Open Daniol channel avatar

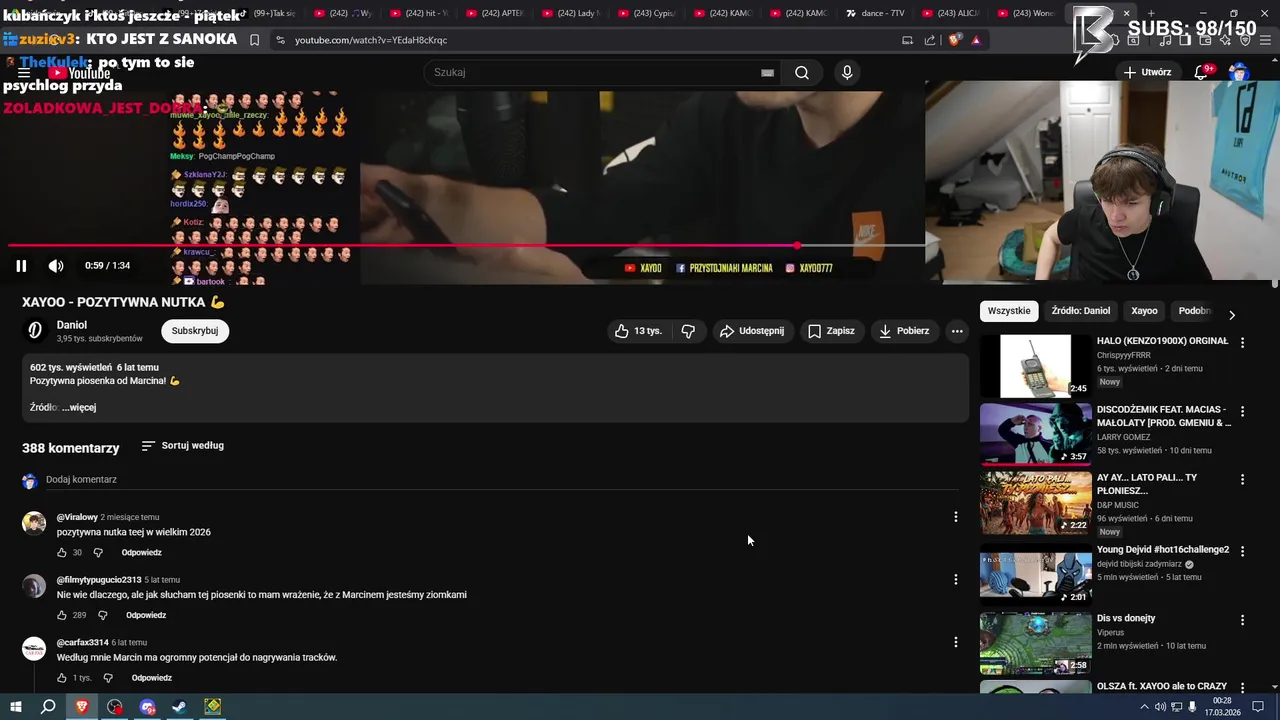coord(35,330)
